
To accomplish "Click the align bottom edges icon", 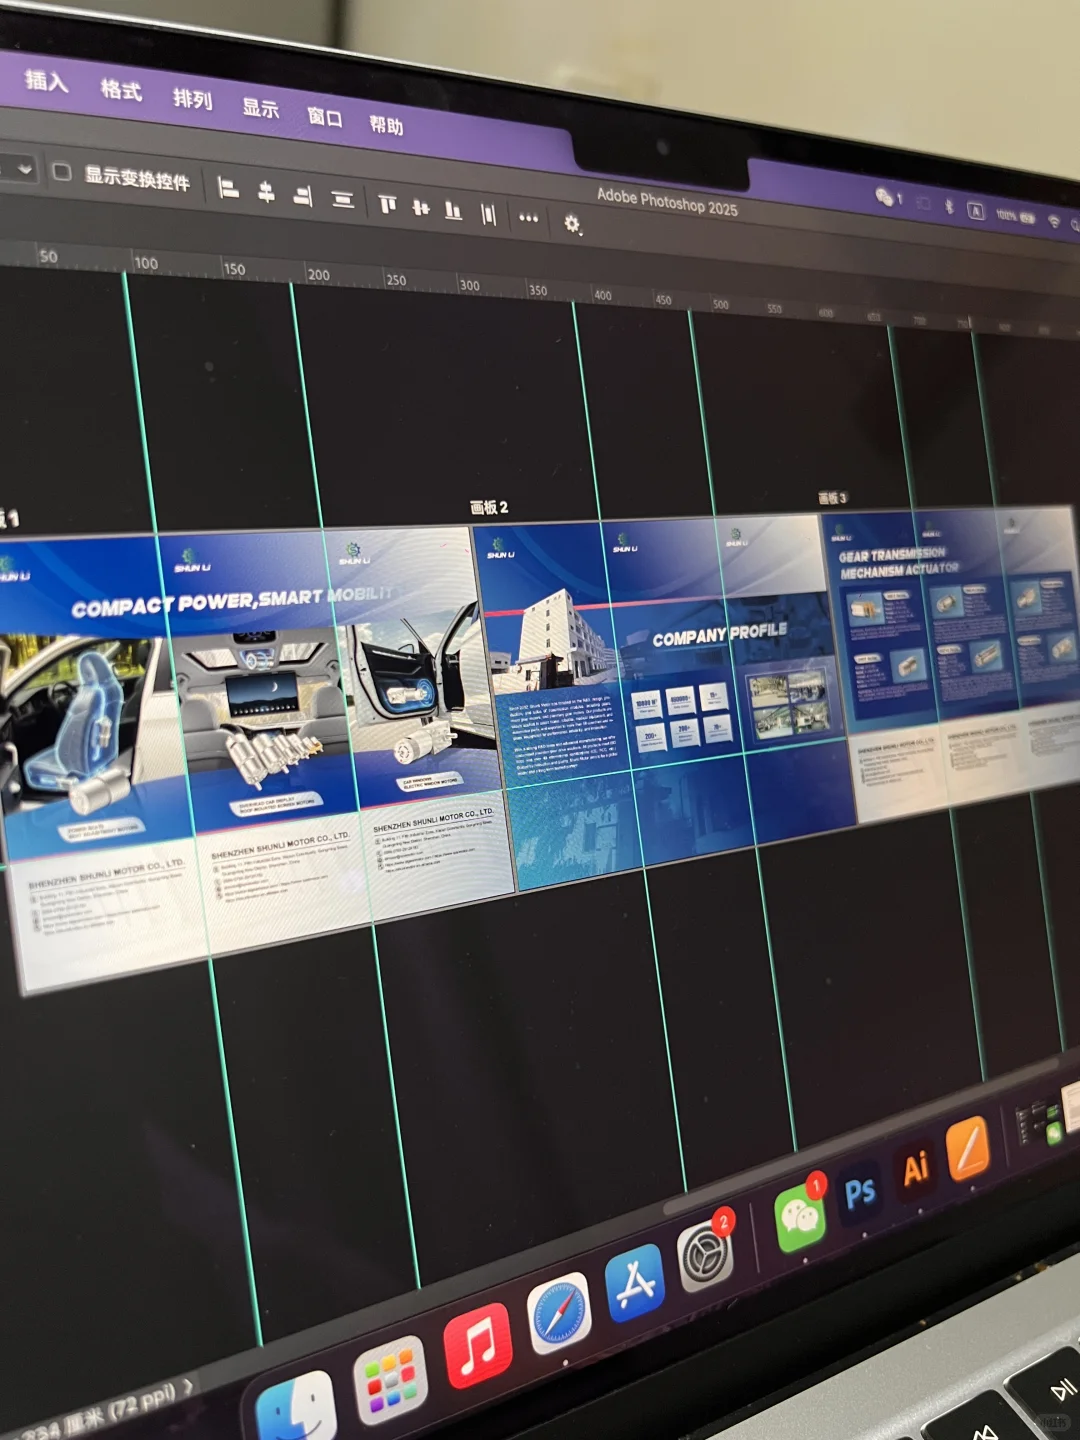I will coord(454,211).
